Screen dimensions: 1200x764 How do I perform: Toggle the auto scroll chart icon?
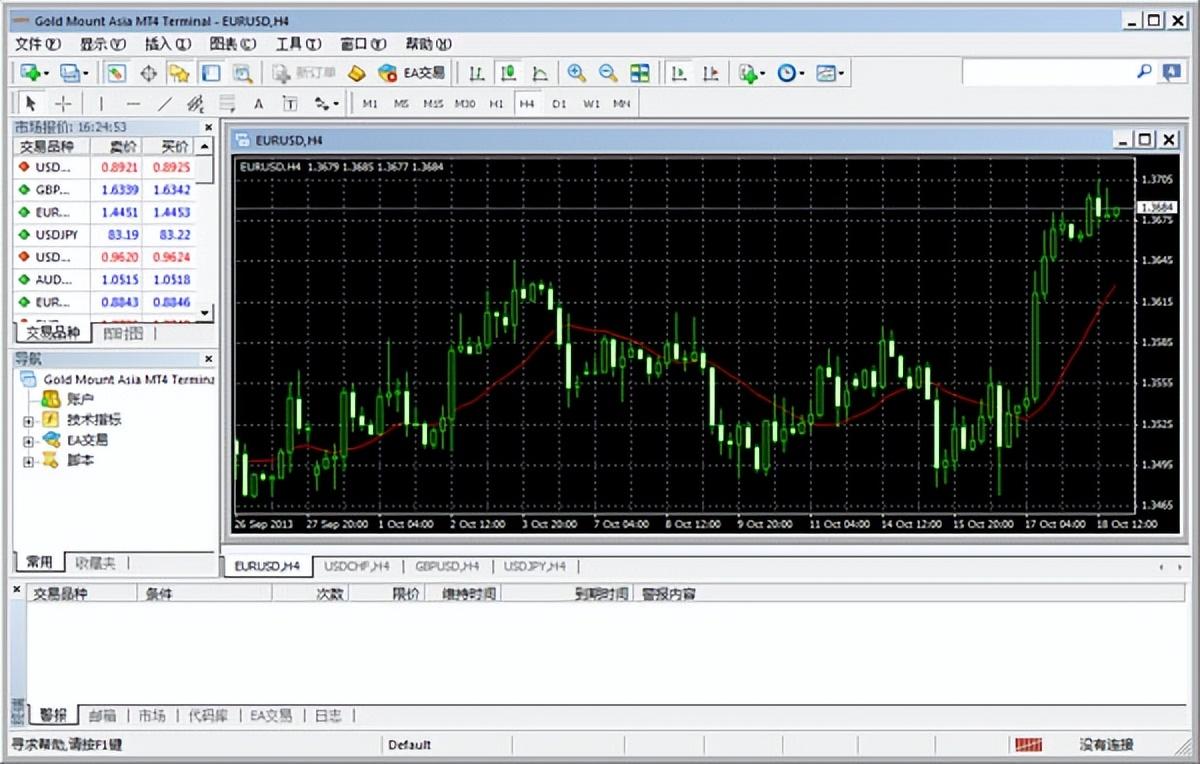(679, 73)
